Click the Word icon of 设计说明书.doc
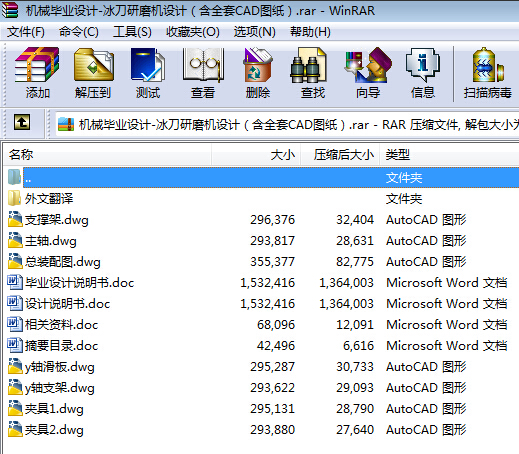The image size is (519, 454). pos(15,303)
